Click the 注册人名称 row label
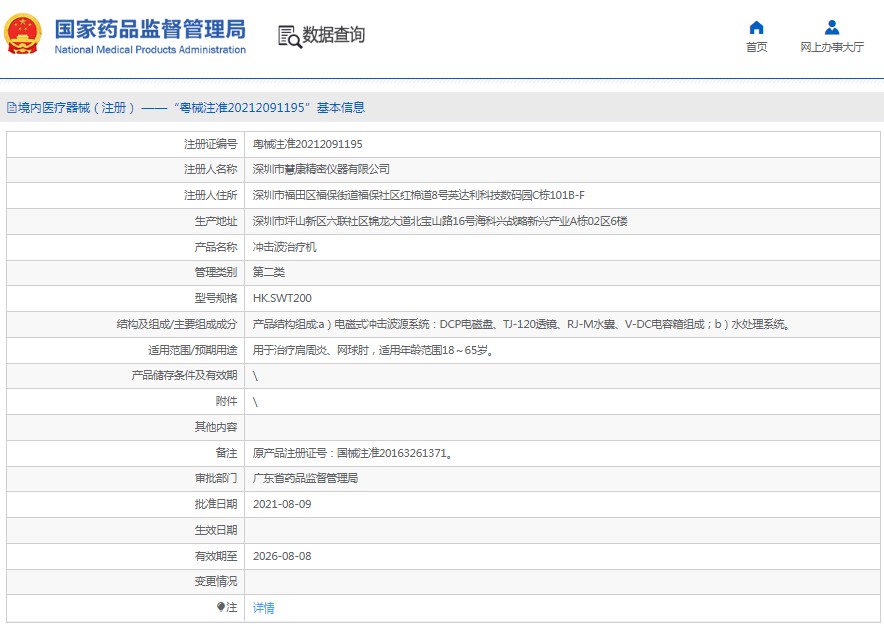Screen dimensions: 884x629 pos(210,169)
